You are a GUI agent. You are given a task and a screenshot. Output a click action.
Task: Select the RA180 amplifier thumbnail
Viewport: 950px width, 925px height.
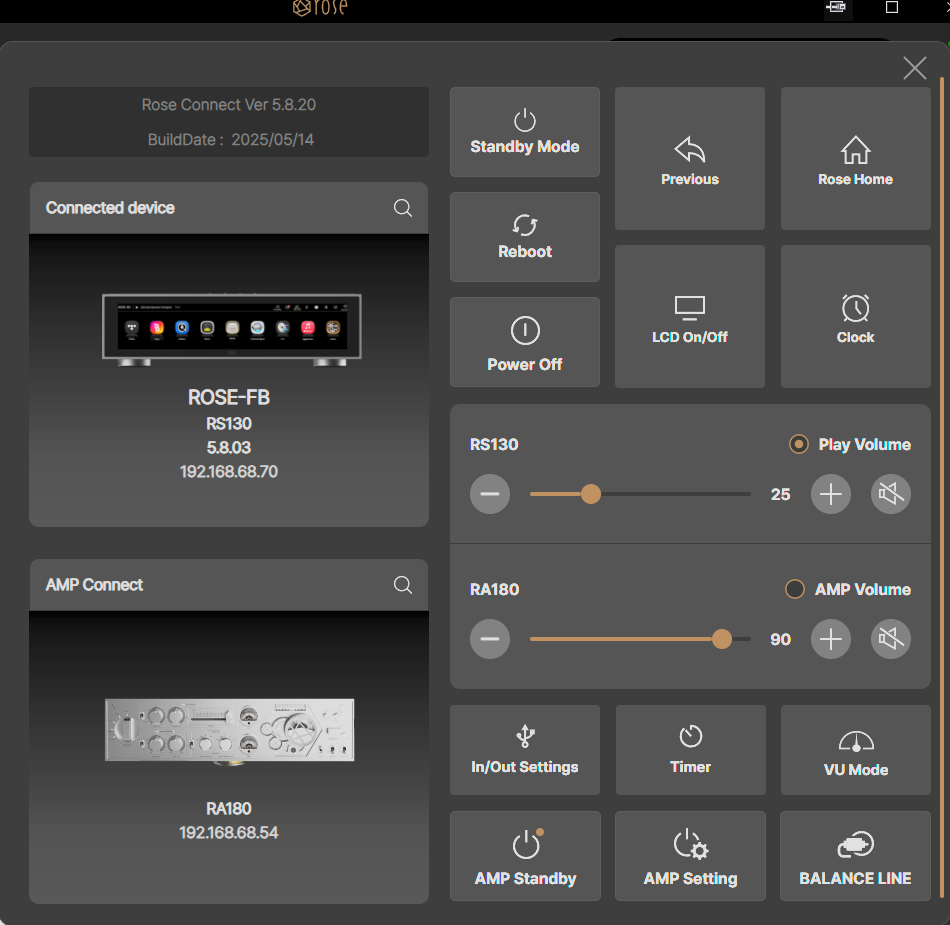click(x=230, y=732)
